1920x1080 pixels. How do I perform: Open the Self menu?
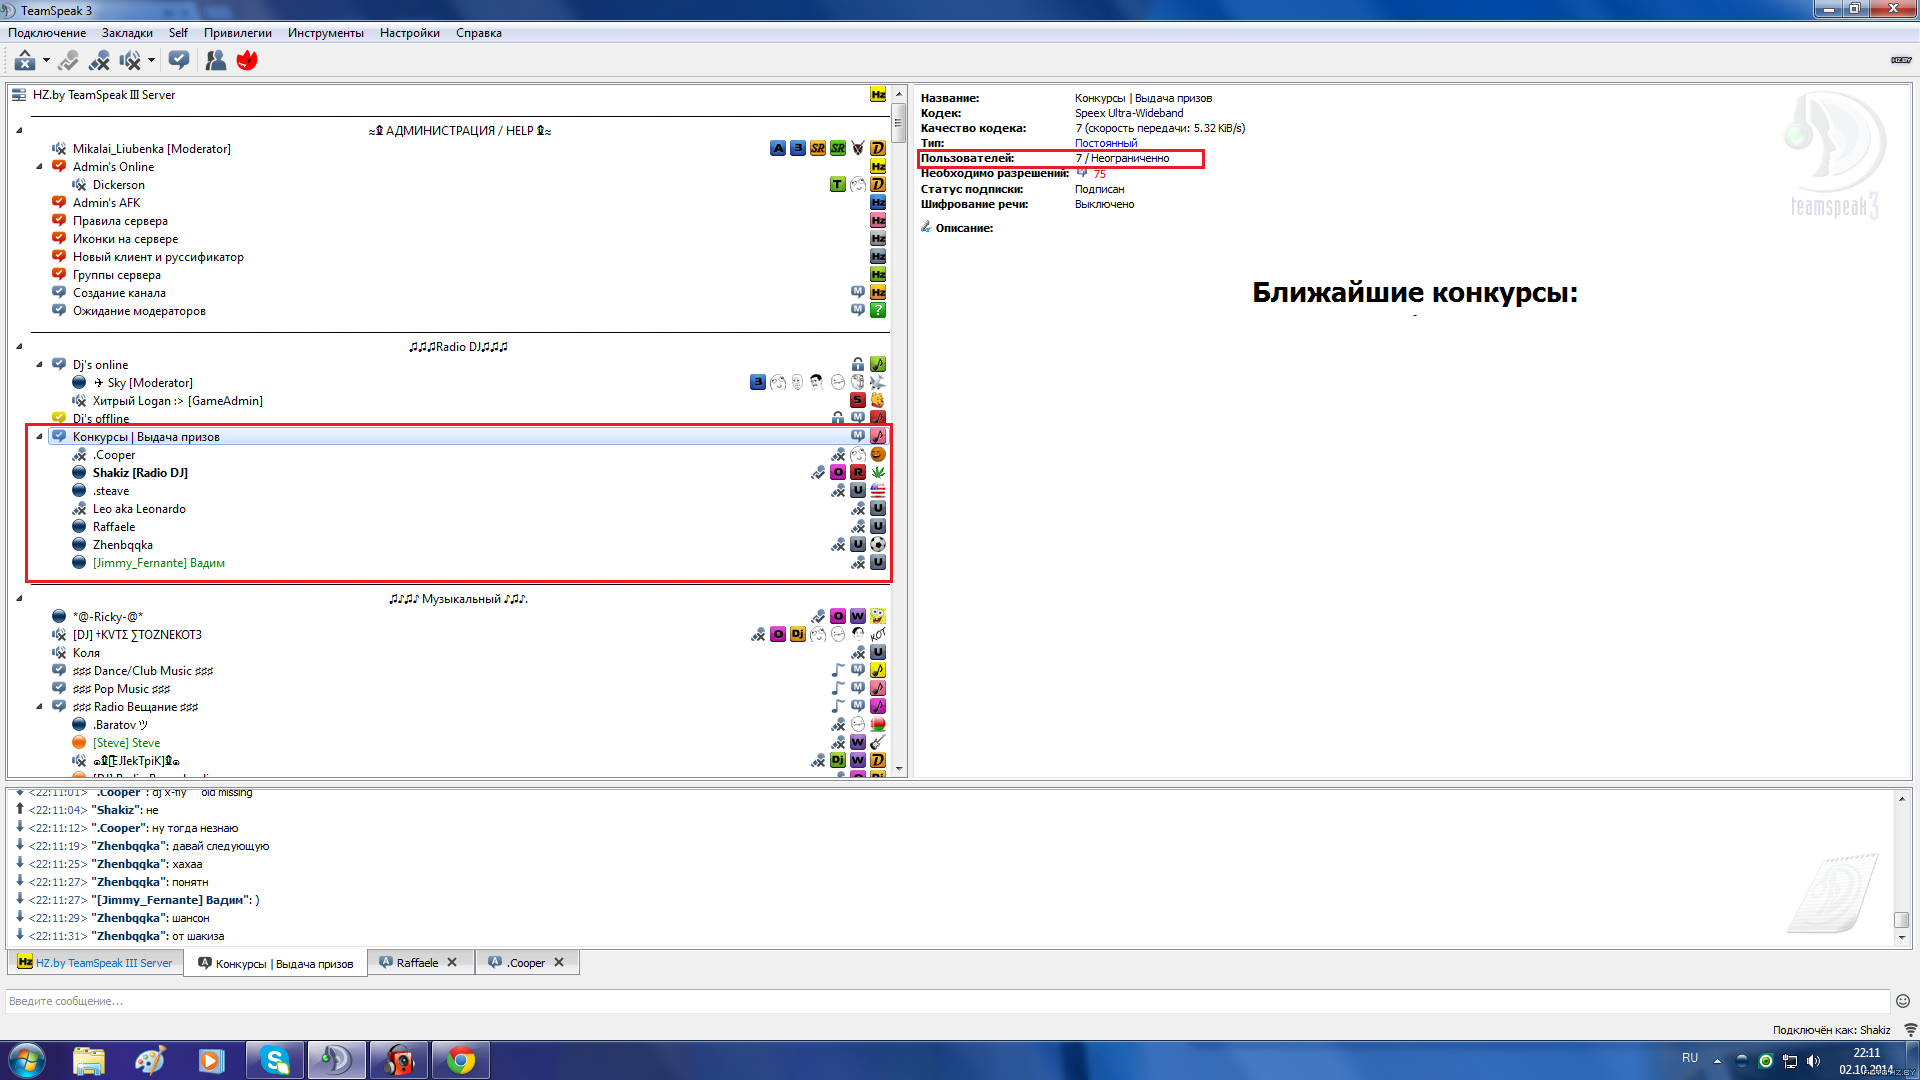(x=178, y=33)
